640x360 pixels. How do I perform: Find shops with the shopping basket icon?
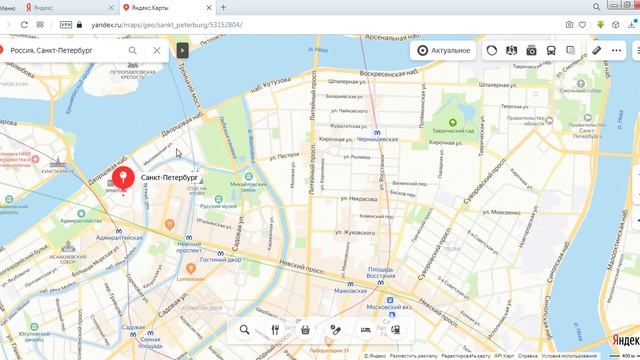pos(305,330)
